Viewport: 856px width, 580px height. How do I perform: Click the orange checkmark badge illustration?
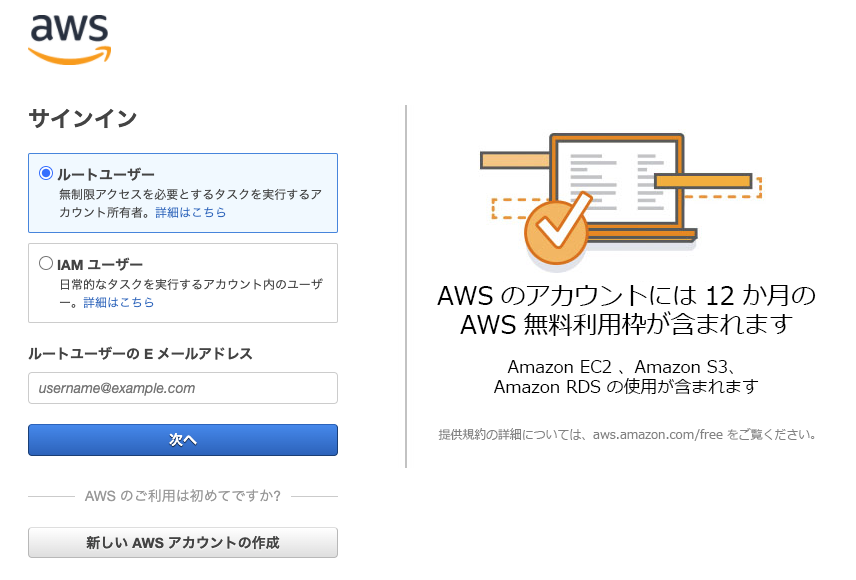pyautogui.click(x=558, y=229)
